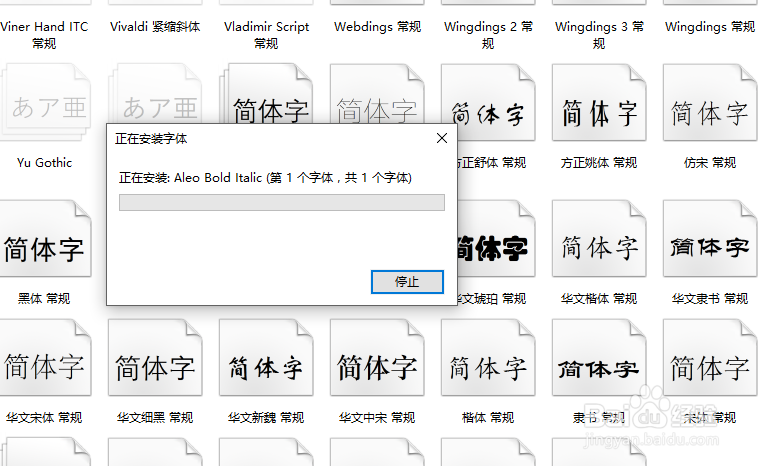Select the 楷体 常规 font icon

(x=488, y=358)
